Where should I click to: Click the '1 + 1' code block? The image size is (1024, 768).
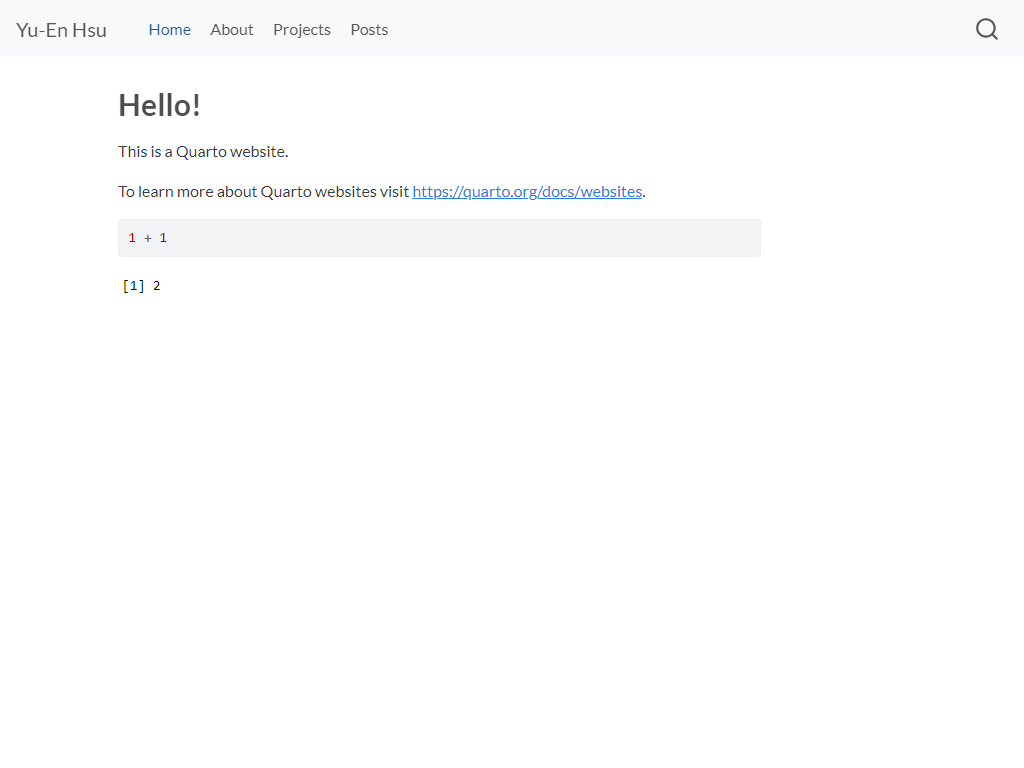pos(439,238)
